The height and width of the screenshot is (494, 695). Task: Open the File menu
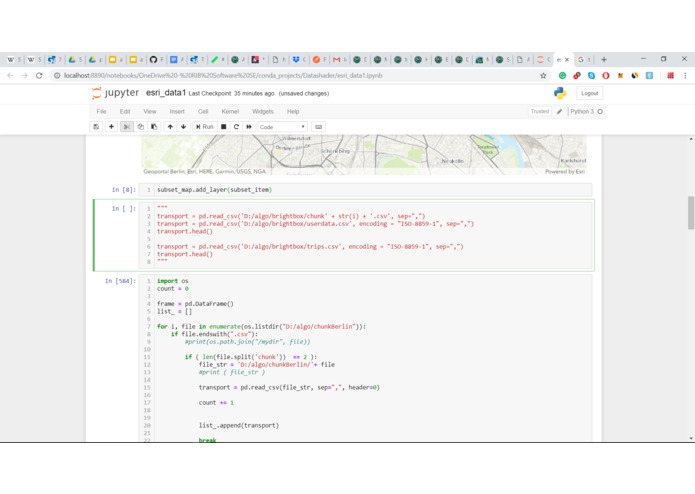(102, 112)
